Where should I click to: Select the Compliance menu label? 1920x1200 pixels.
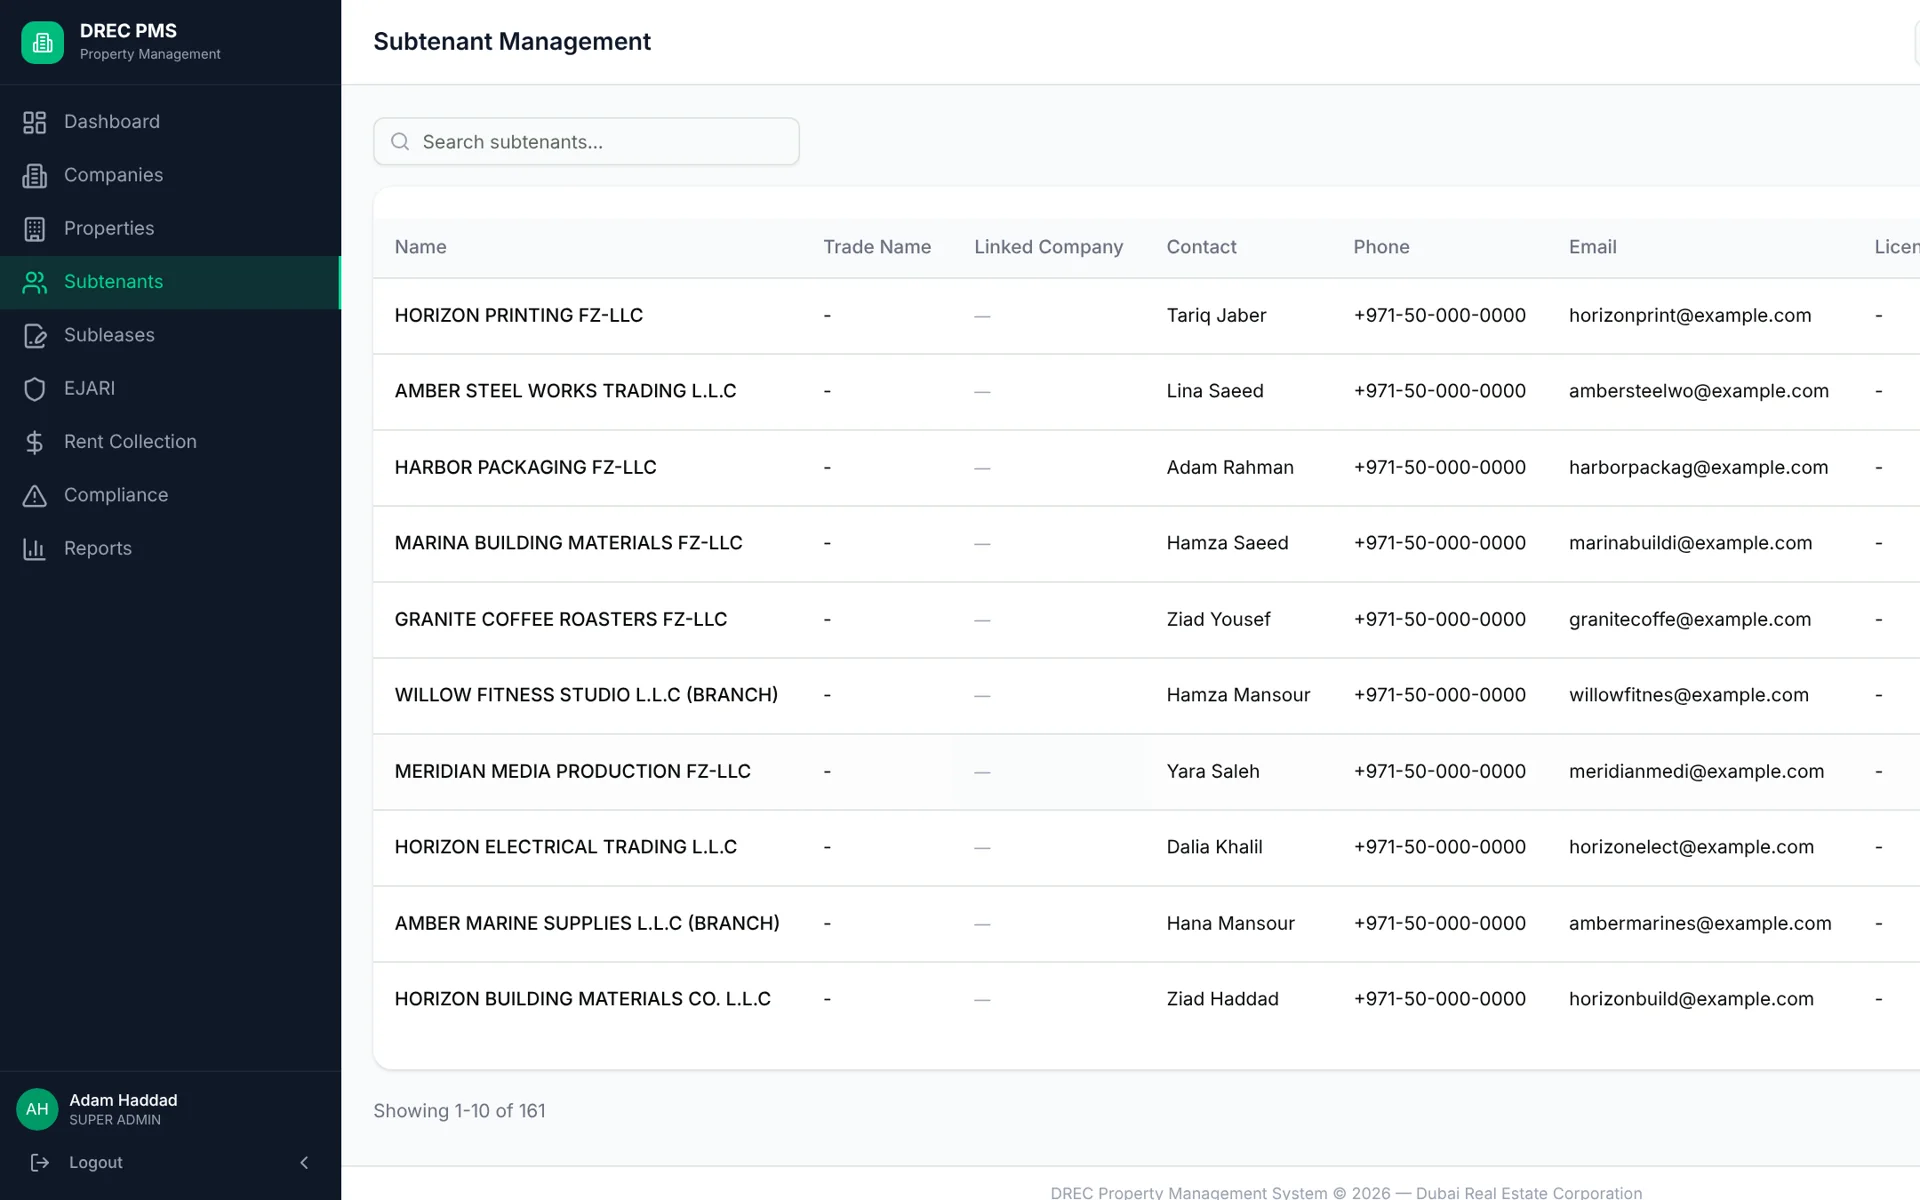116,495
